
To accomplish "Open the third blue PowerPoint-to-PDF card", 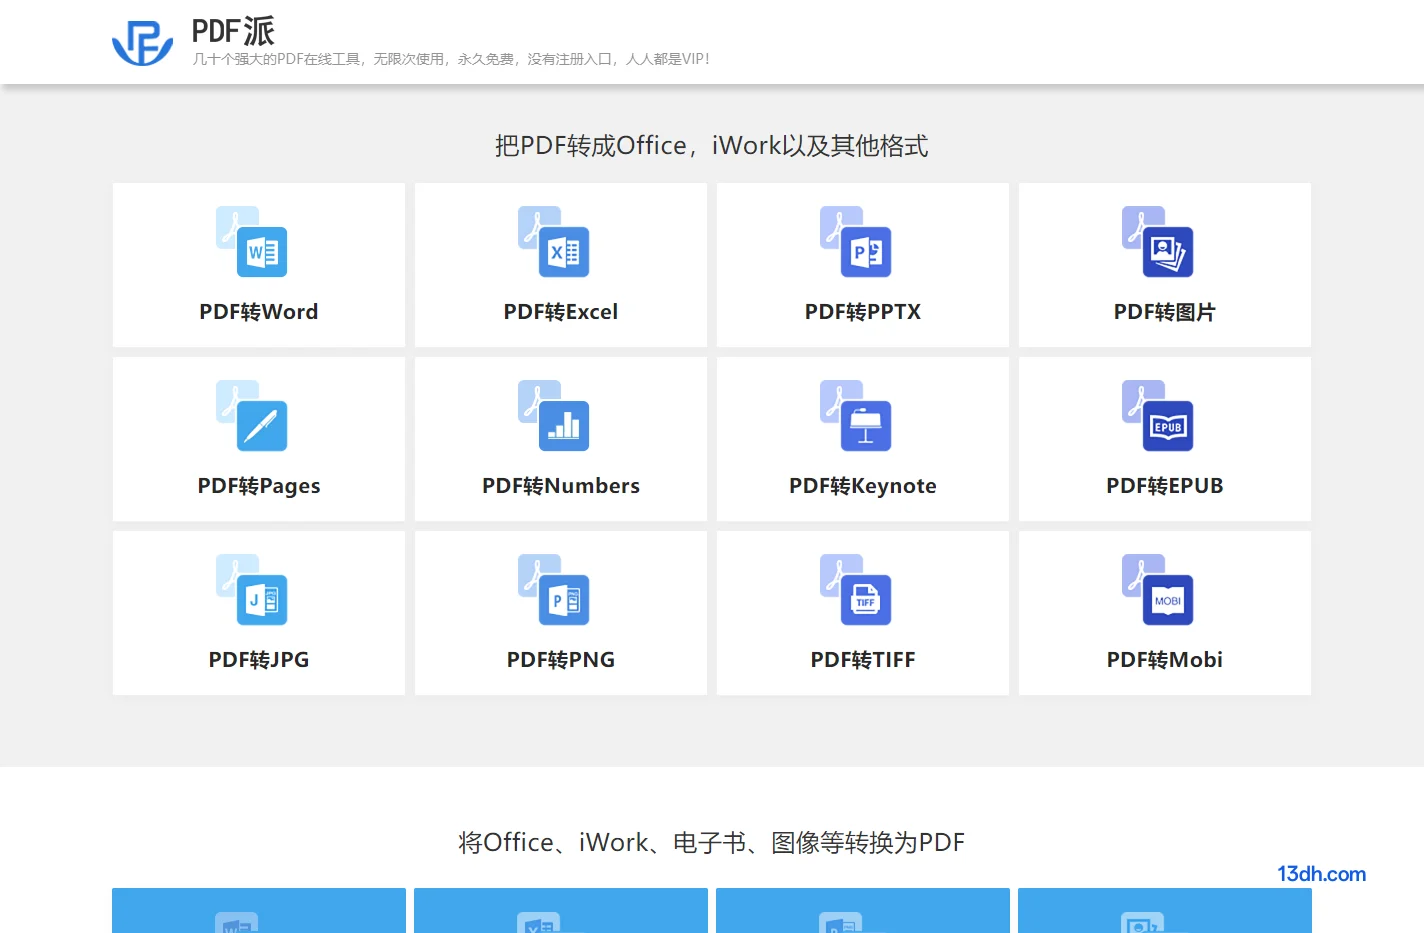I will point(863,911).
